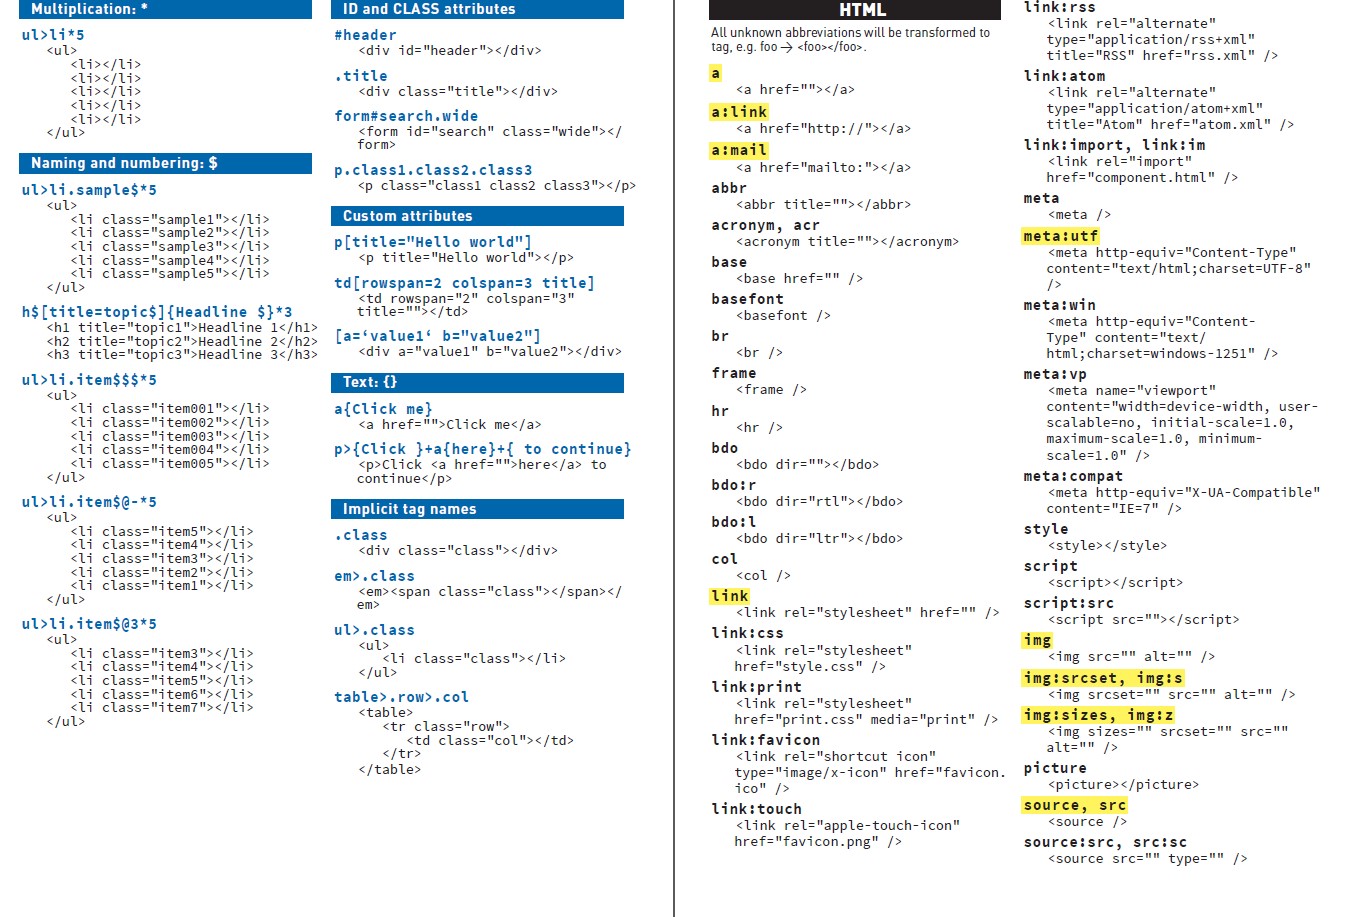
Task: Click the 'bdo:r' abbreviation heading
Action: point(734,485)
